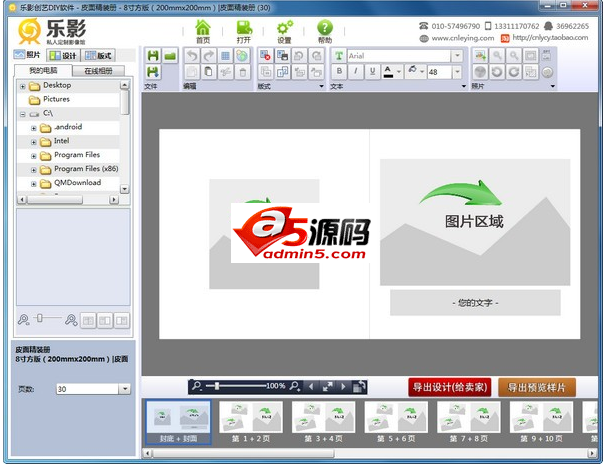
Task: Expand the Desktop folder node
Action: 23,86
